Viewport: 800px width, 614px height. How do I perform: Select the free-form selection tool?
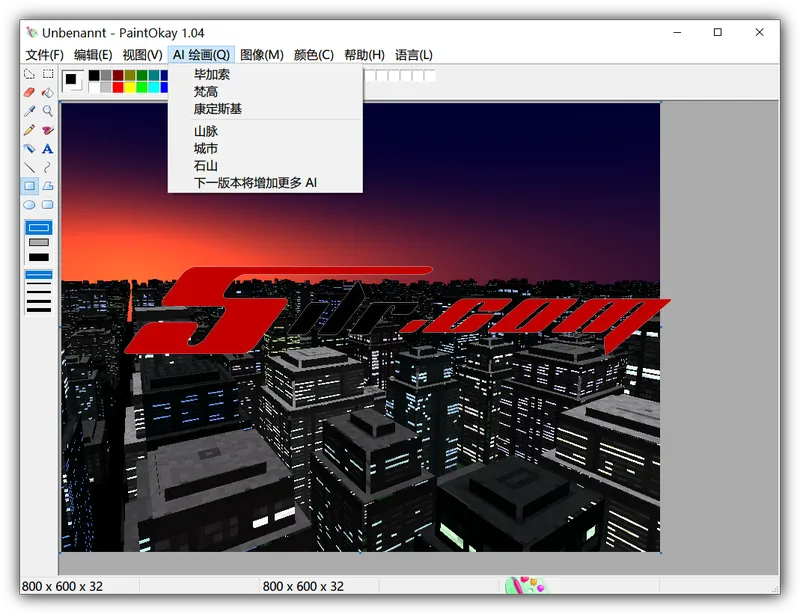[x=29, y=74]
